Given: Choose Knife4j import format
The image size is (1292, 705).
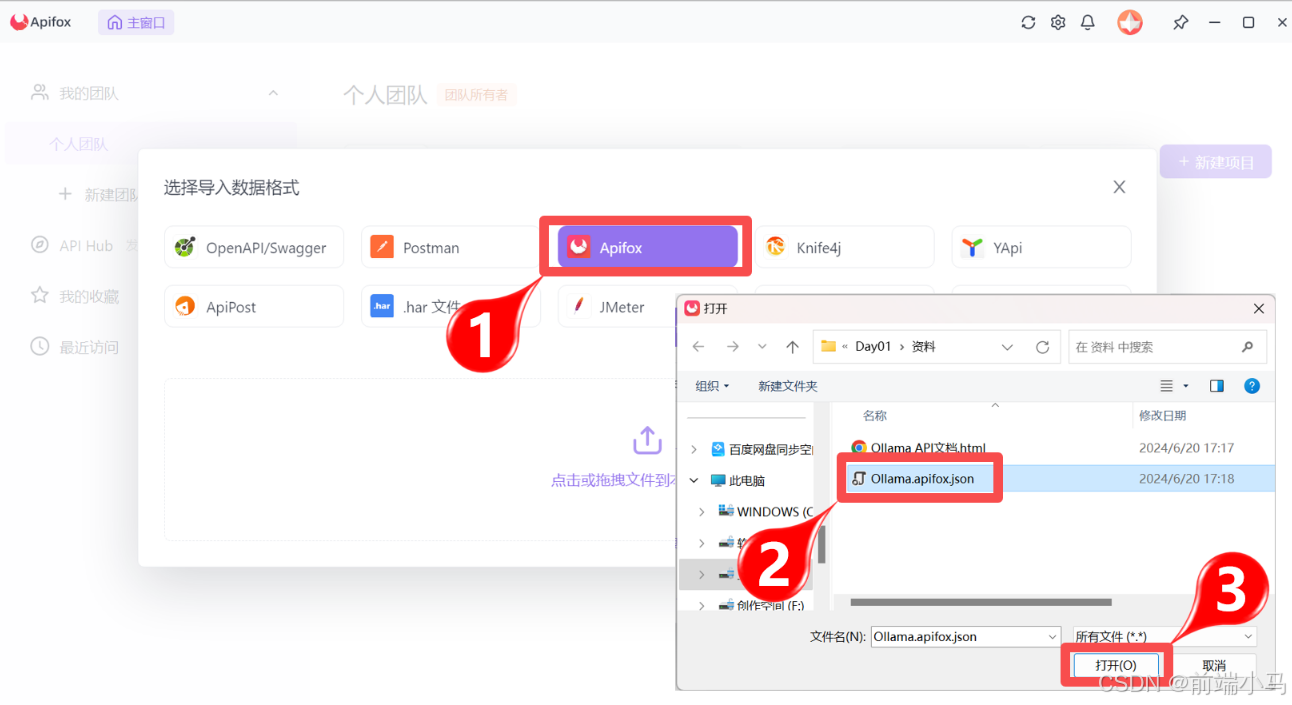Looking at the screenshot, I should pyautogui.click(x=844, y=247).
